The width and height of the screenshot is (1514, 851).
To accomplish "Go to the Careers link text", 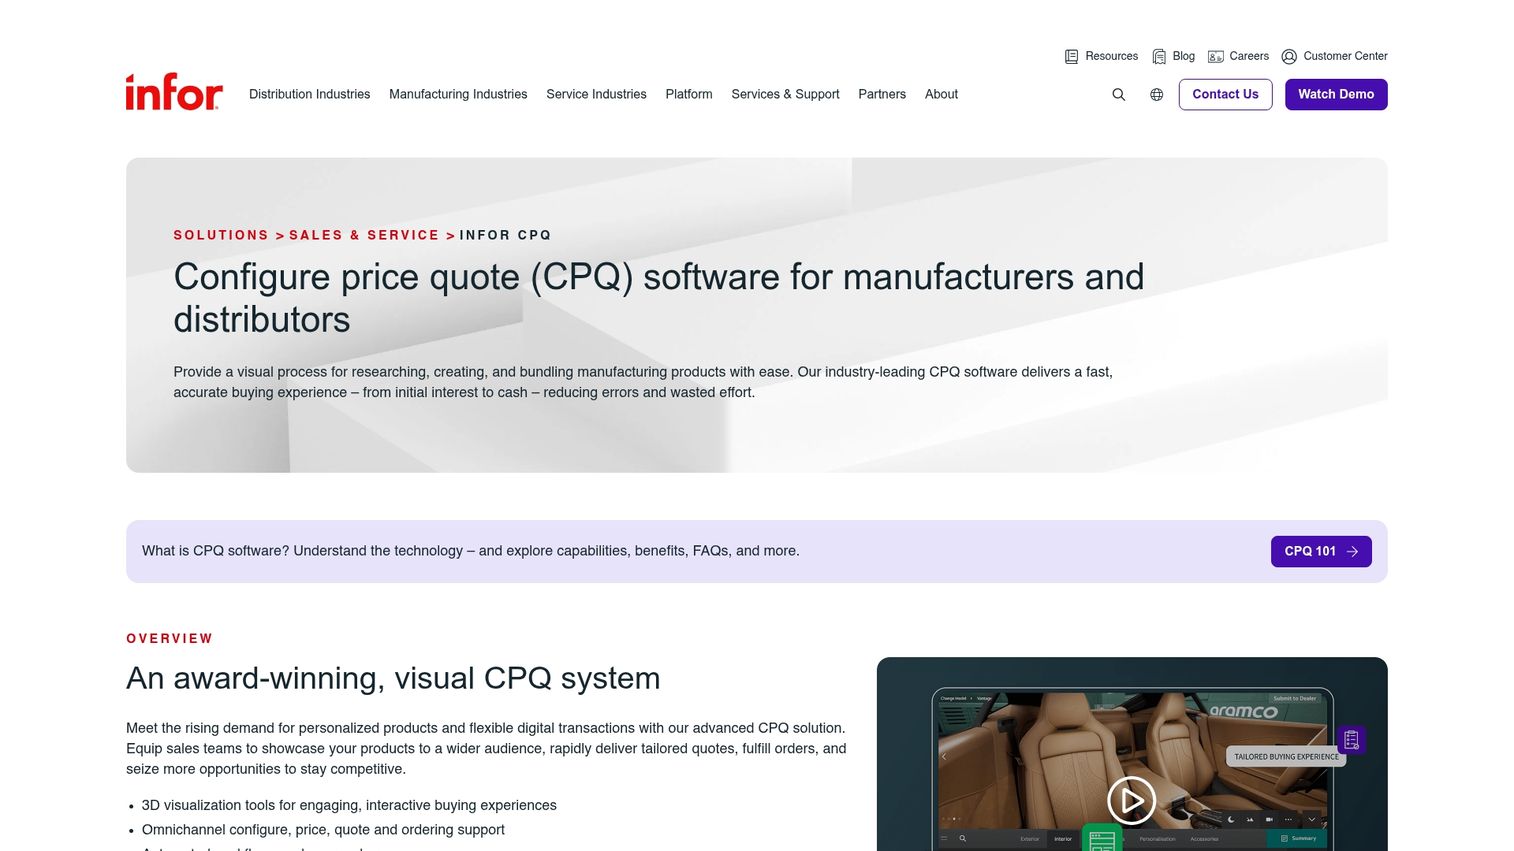I will 1249,56.
